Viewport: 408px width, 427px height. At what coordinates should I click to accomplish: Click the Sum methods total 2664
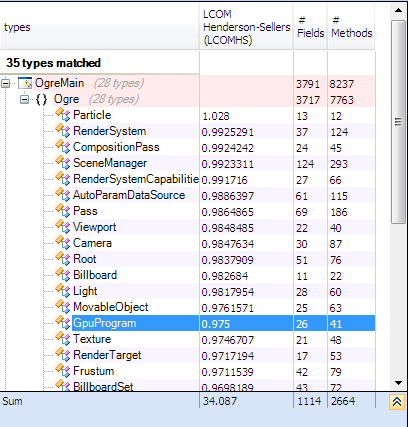pyautogui.click(x=343, y=401)
